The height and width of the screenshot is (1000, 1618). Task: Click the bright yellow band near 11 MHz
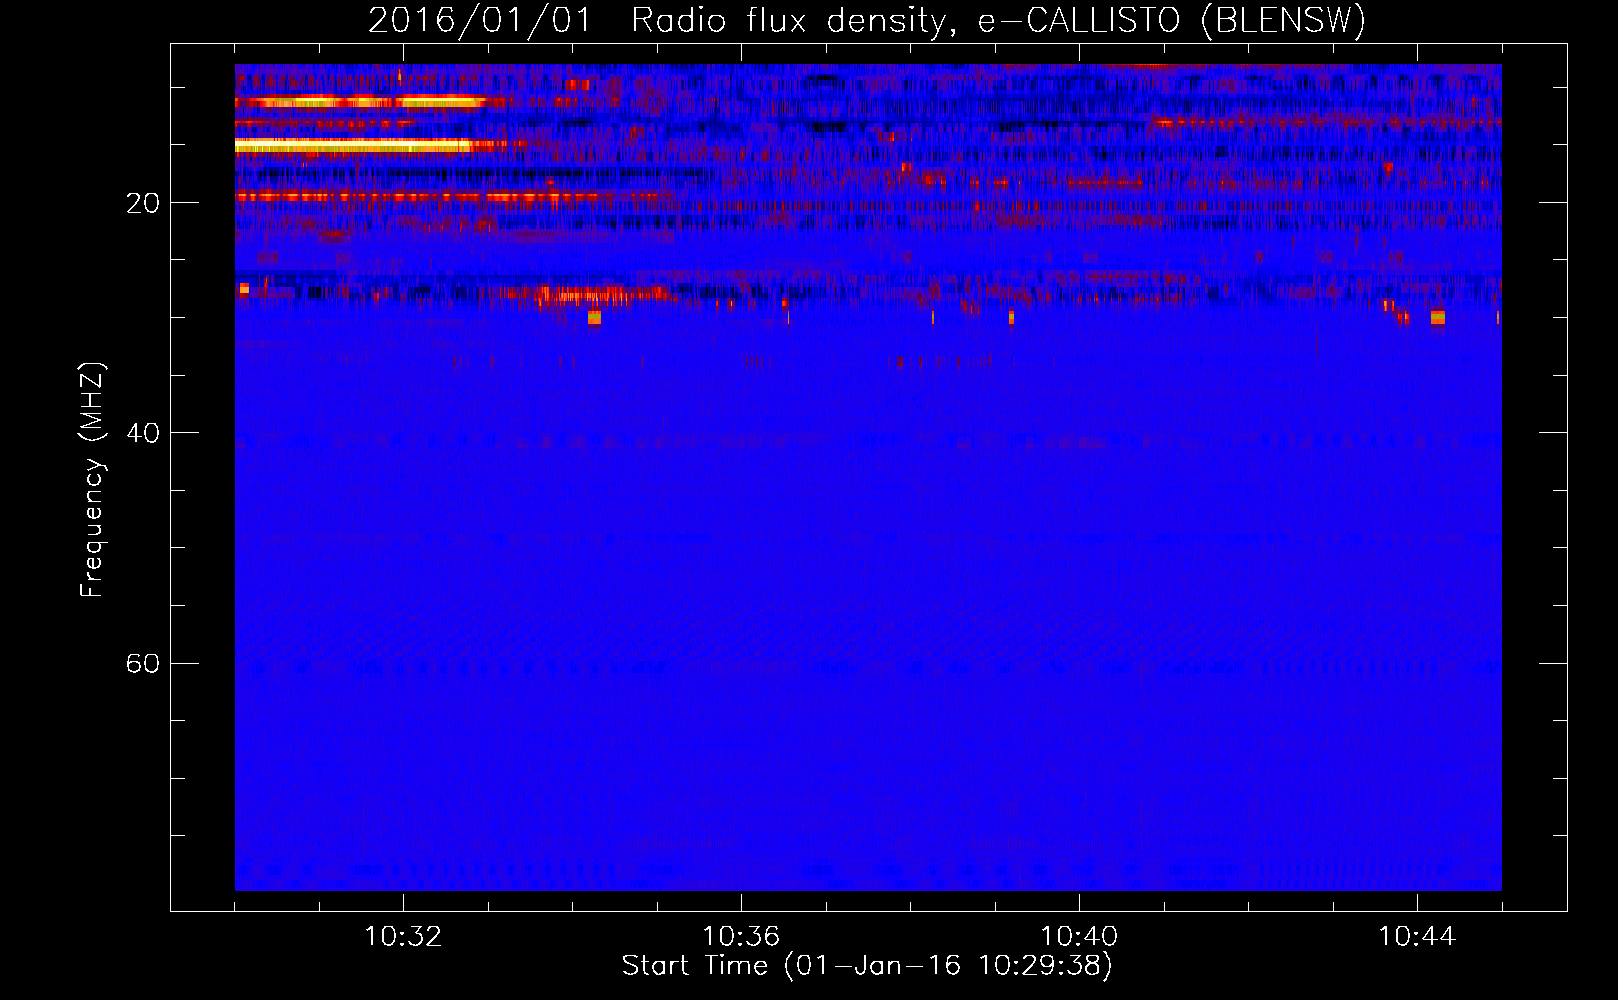click(360, 102)
